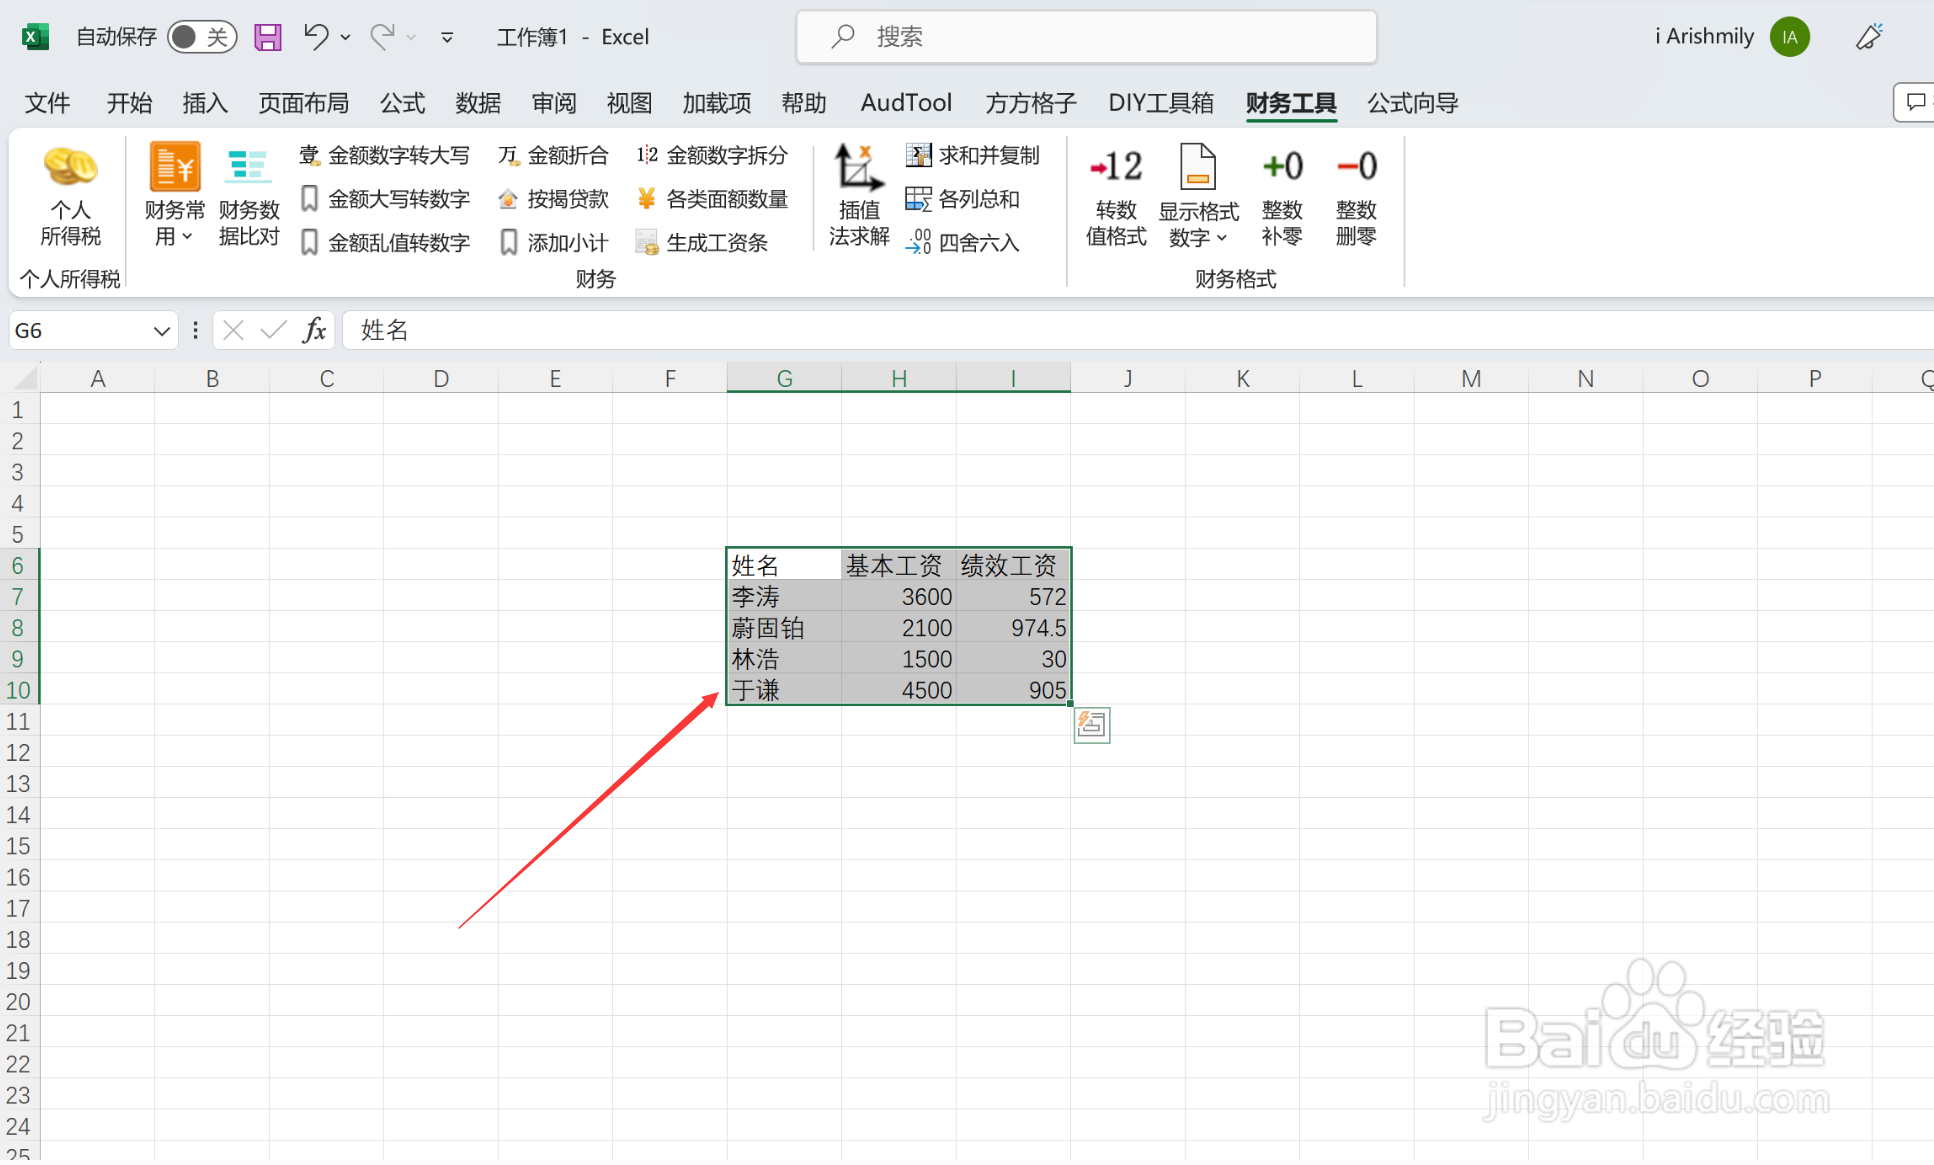The image size is (1934, 1165).
Task: Select the 金额折合 tool
Action: [553, 155]
